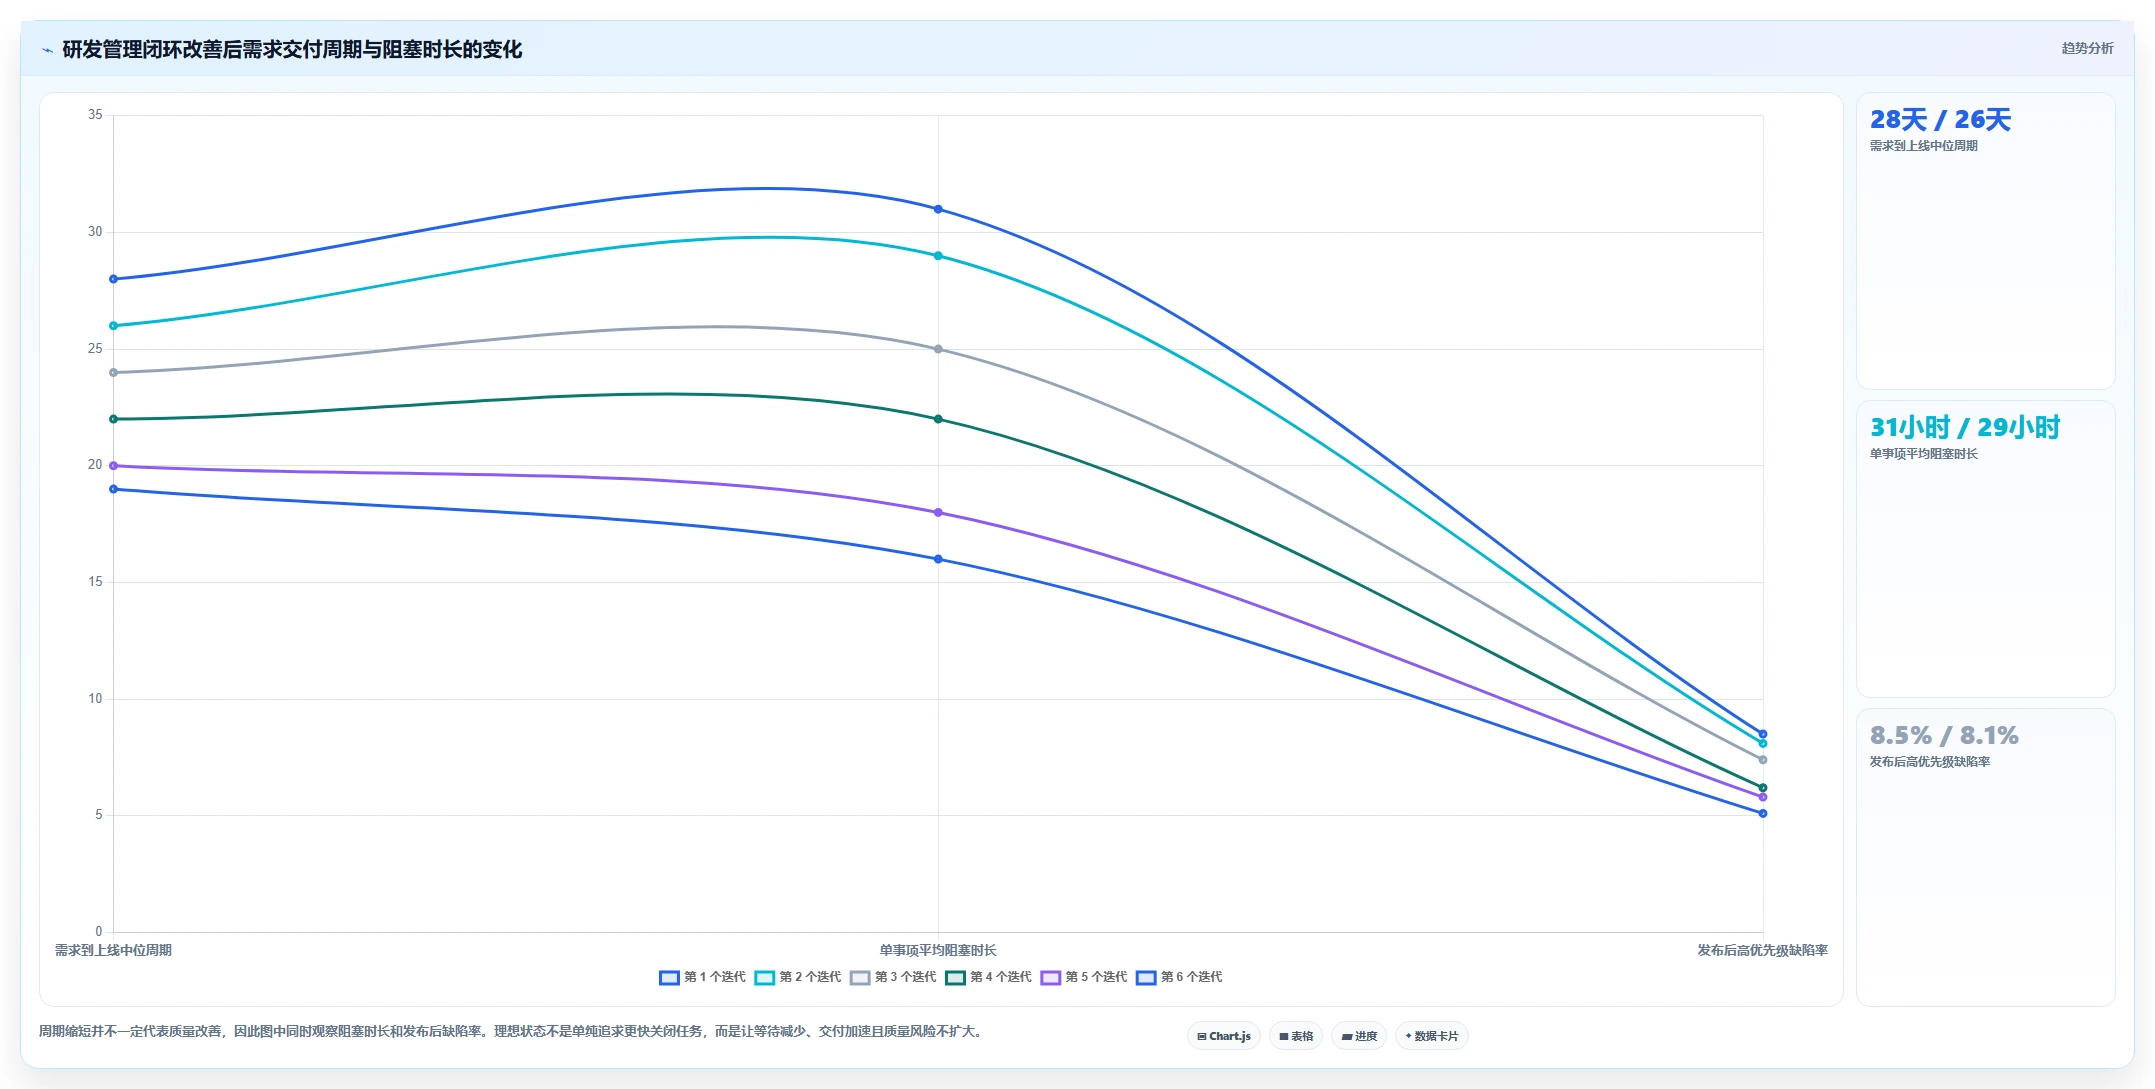Click the iteration 4 point at 单事项平均阻塞时长 (22)

938,419
